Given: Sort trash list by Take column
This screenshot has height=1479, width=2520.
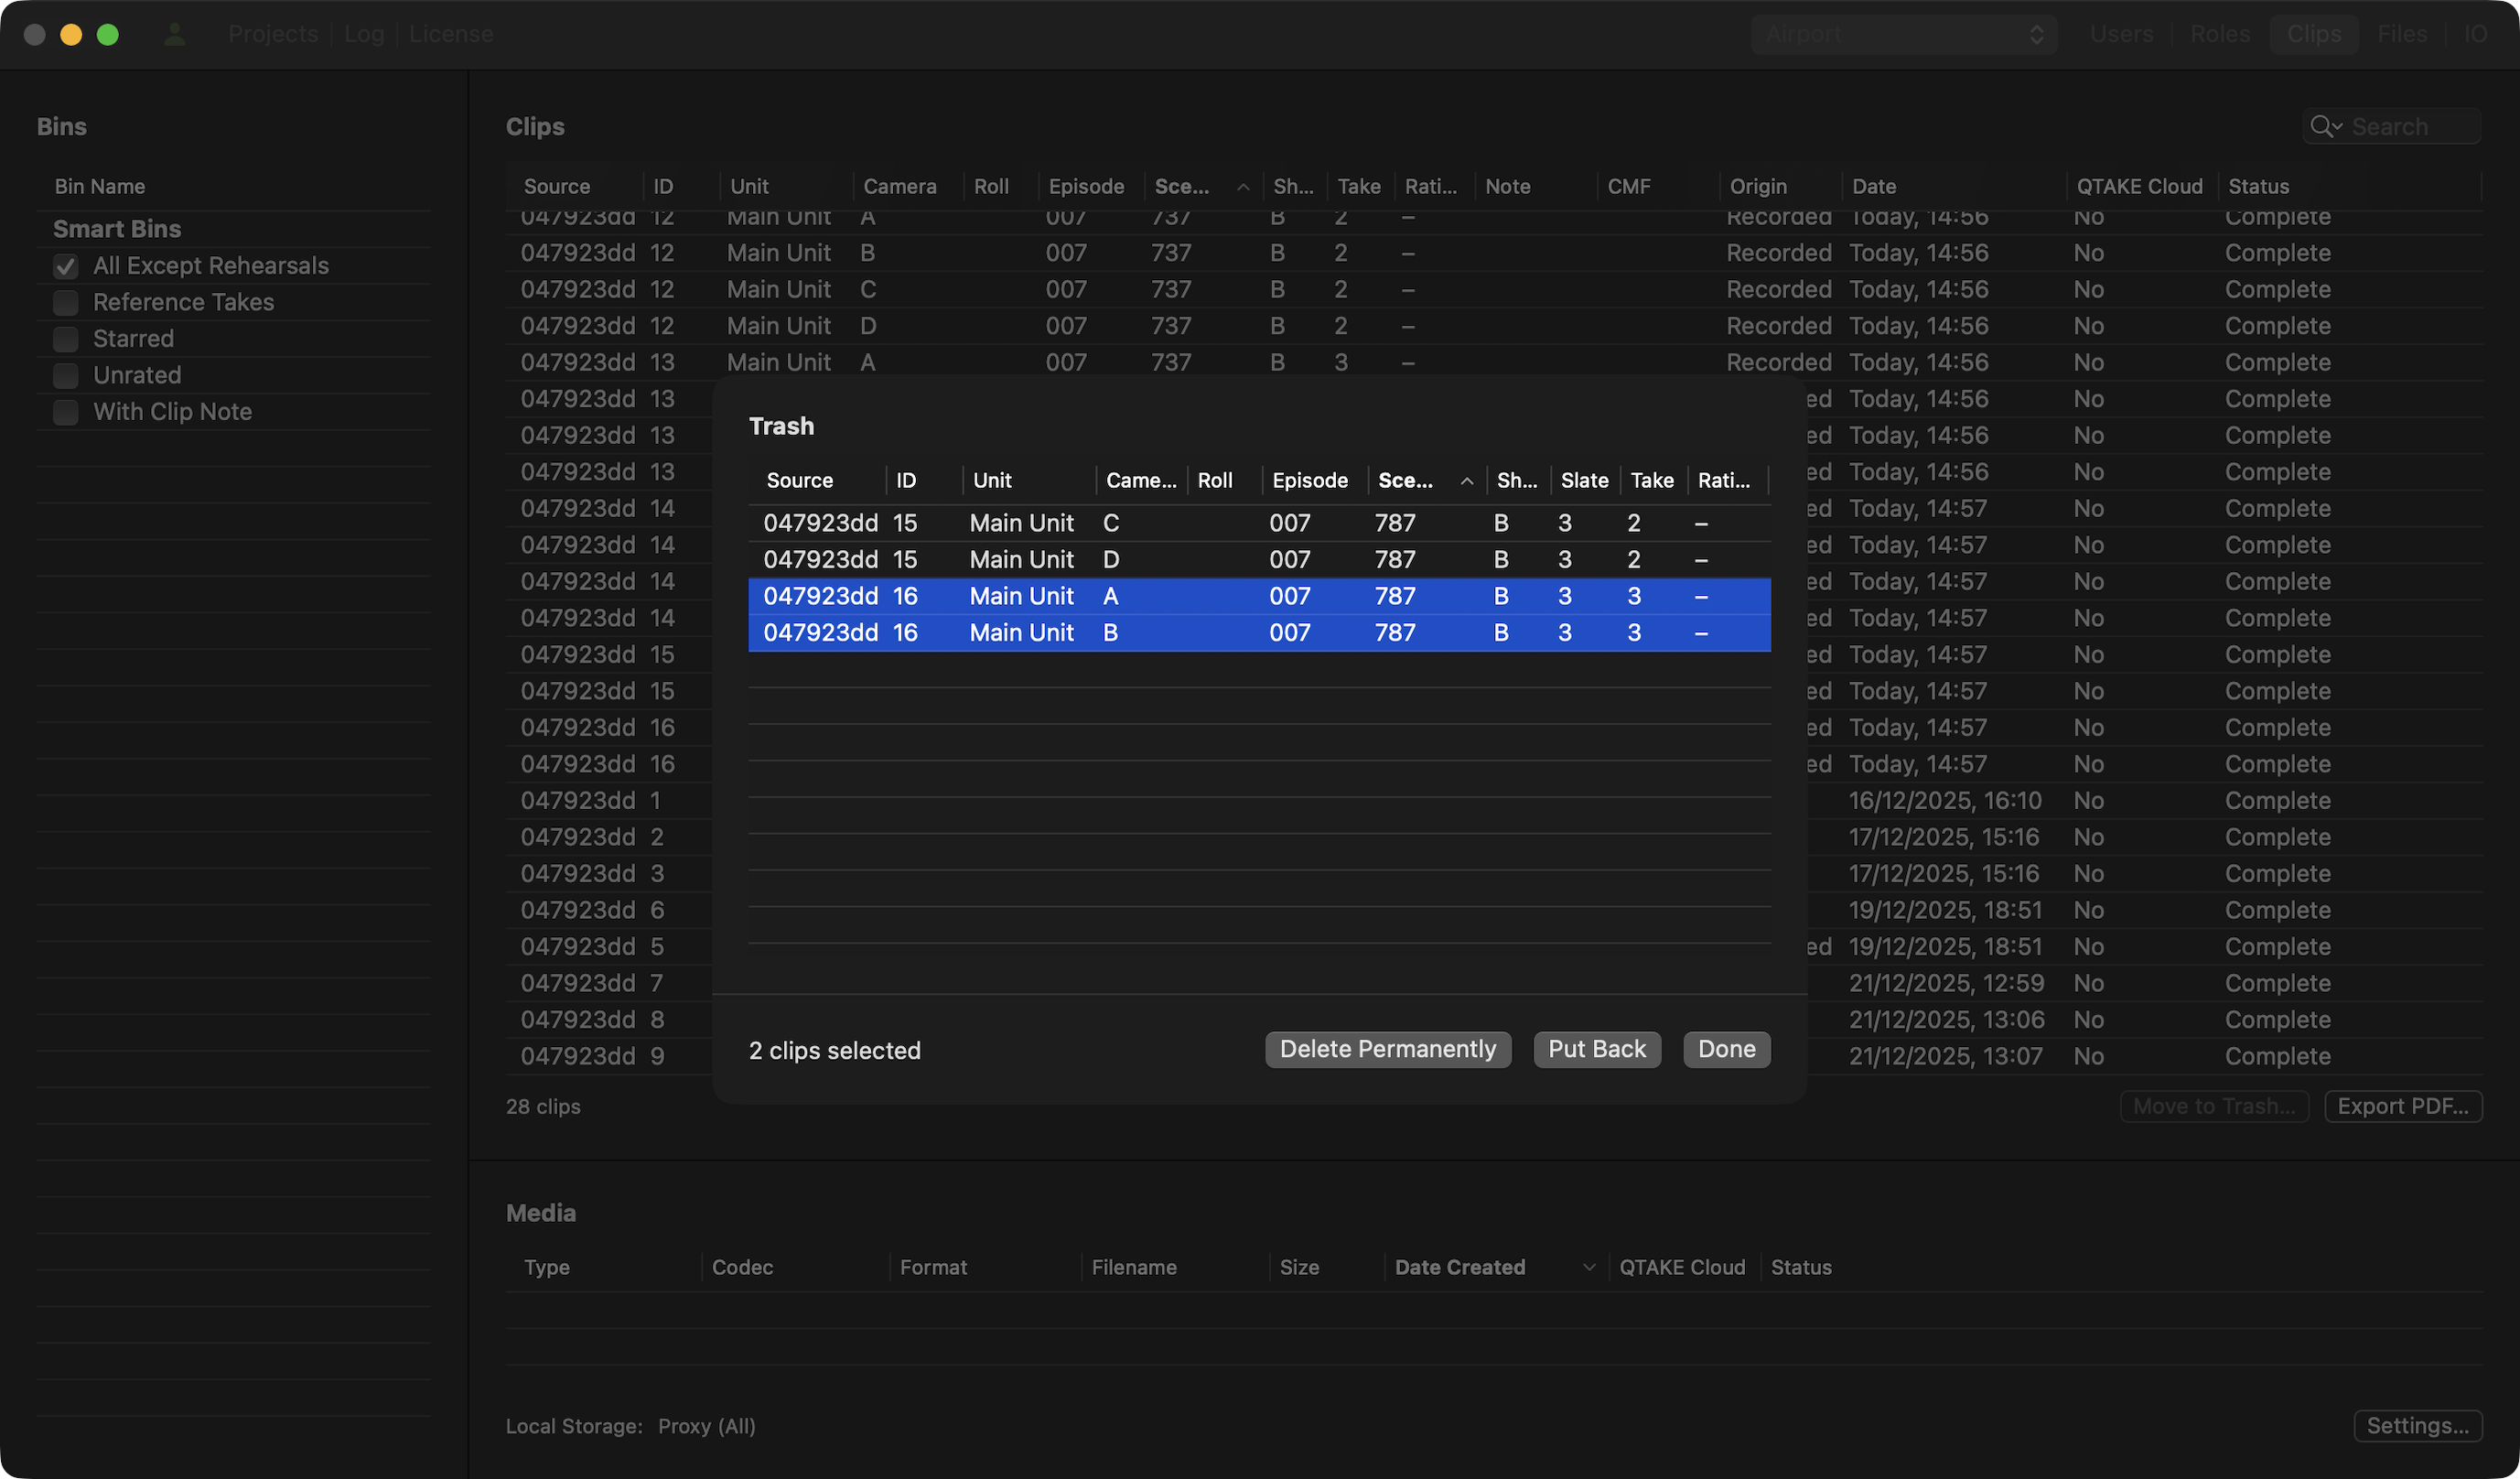Looking at the screenshot, I should 1651,481.
